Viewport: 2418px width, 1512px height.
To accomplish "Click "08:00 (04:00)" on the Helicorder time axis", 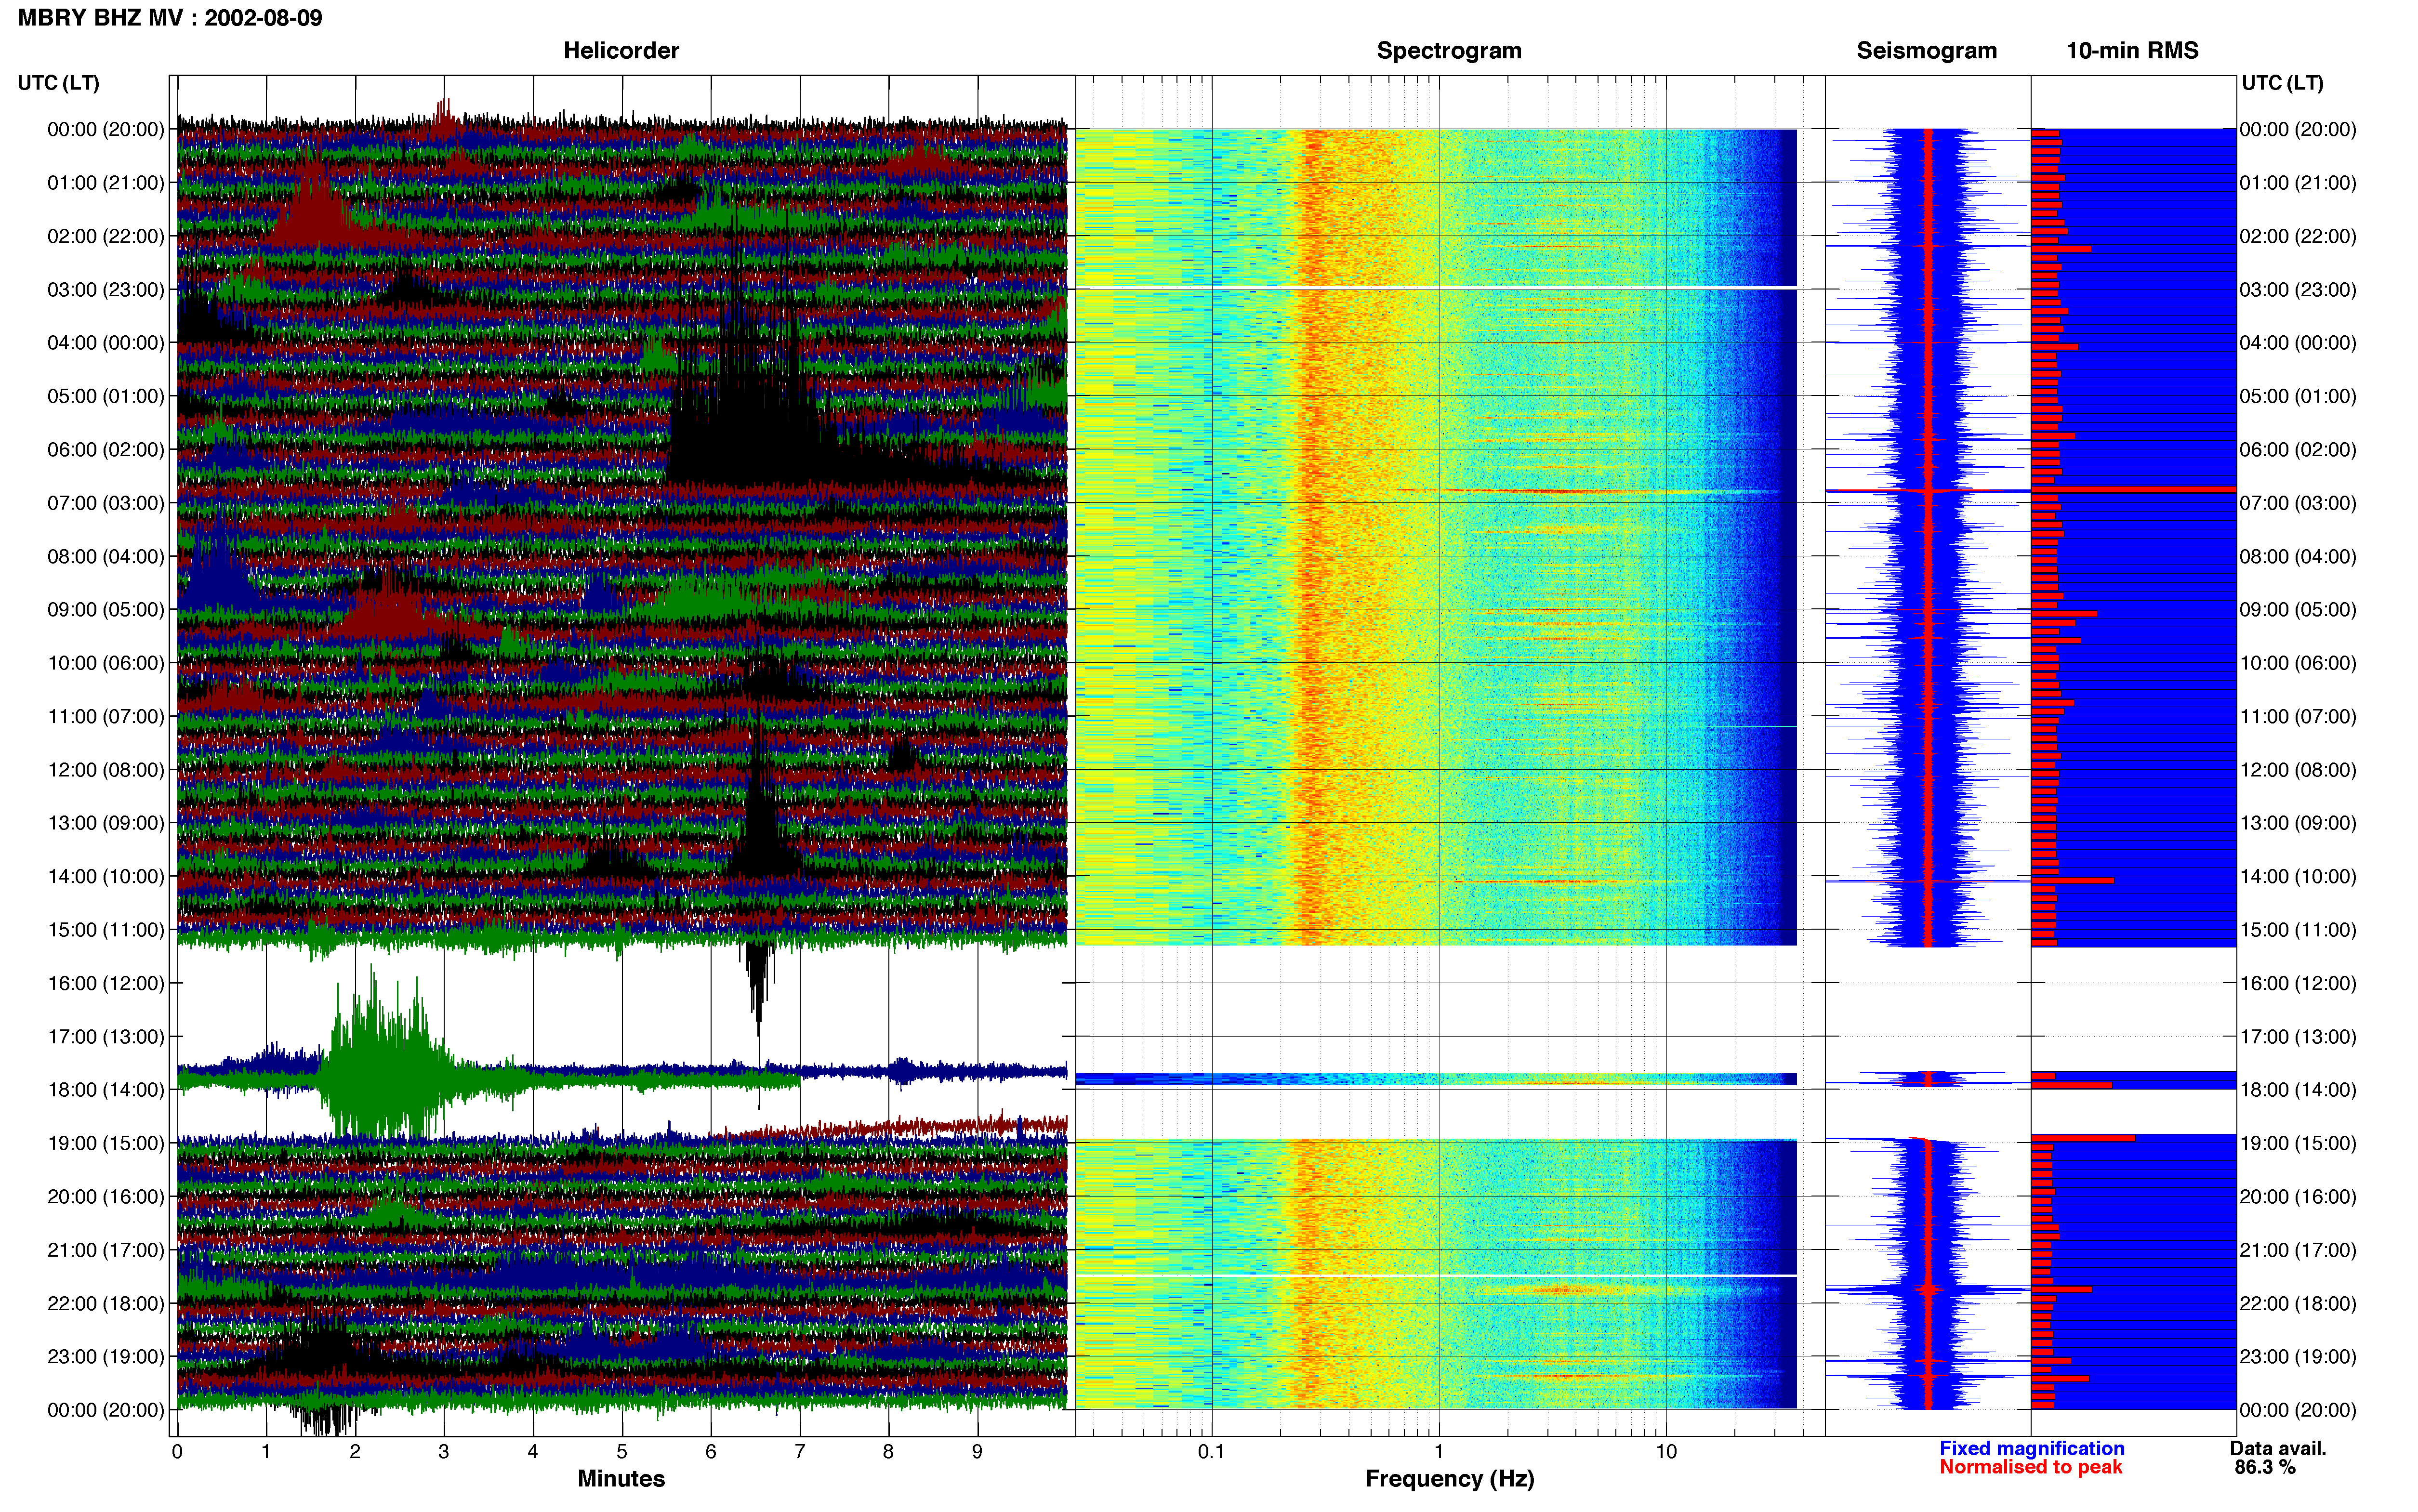I will 106,556.
